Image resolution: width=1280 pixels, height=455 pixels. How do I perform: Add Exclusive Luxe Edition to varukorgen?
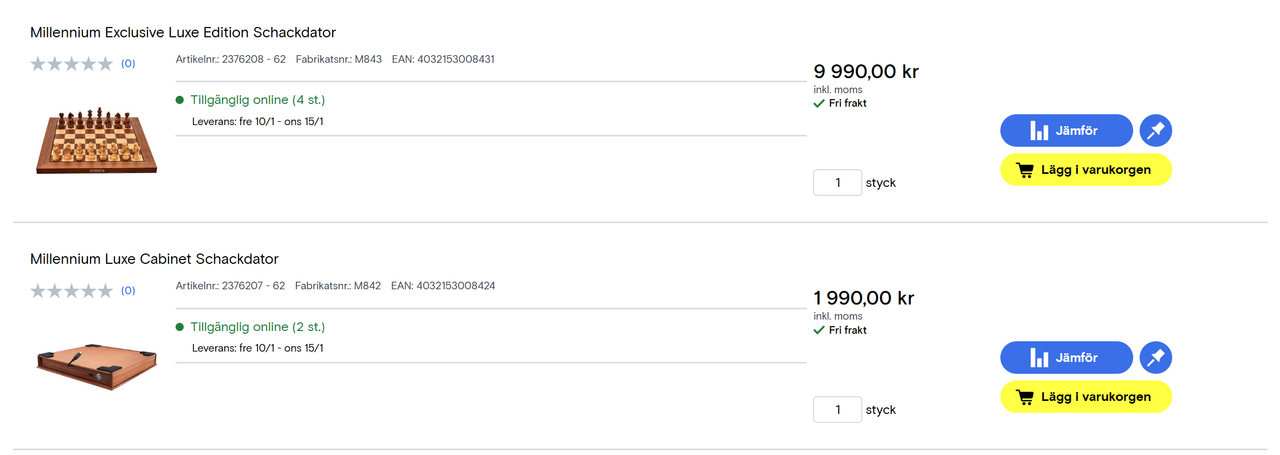tap(1086, 170)
